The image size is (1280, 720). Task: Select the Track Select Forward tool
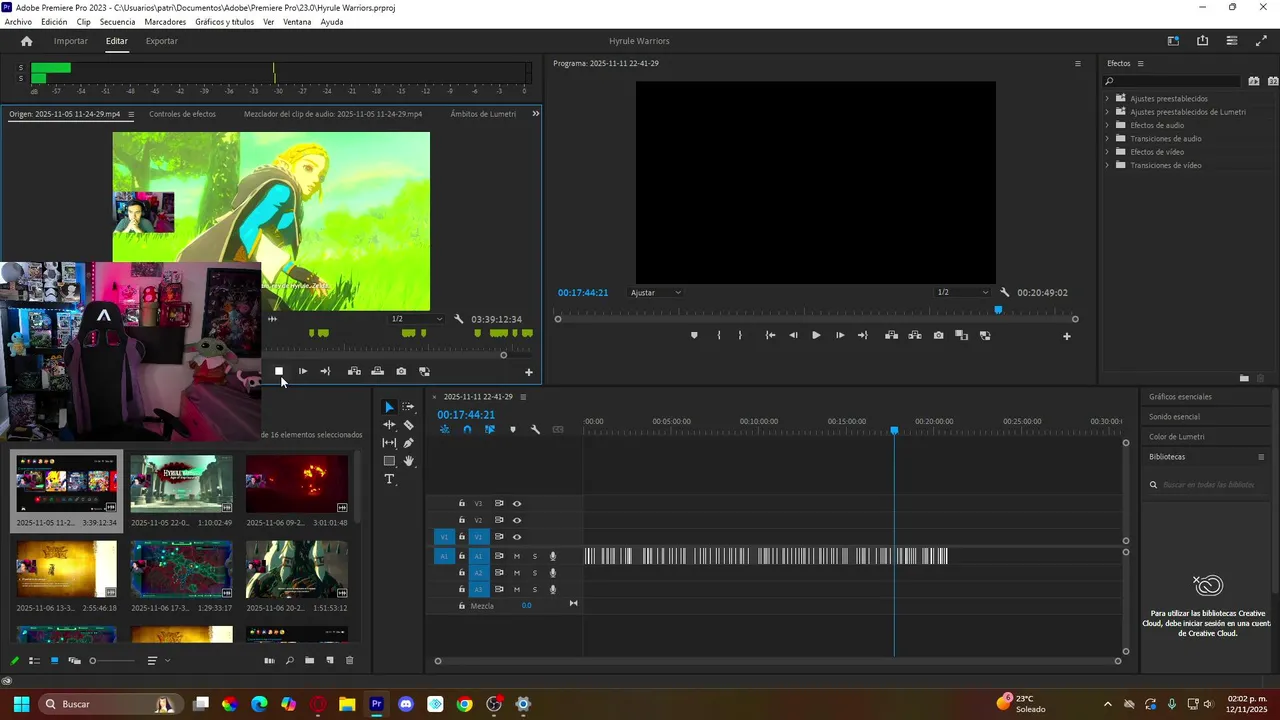[408, 407]
